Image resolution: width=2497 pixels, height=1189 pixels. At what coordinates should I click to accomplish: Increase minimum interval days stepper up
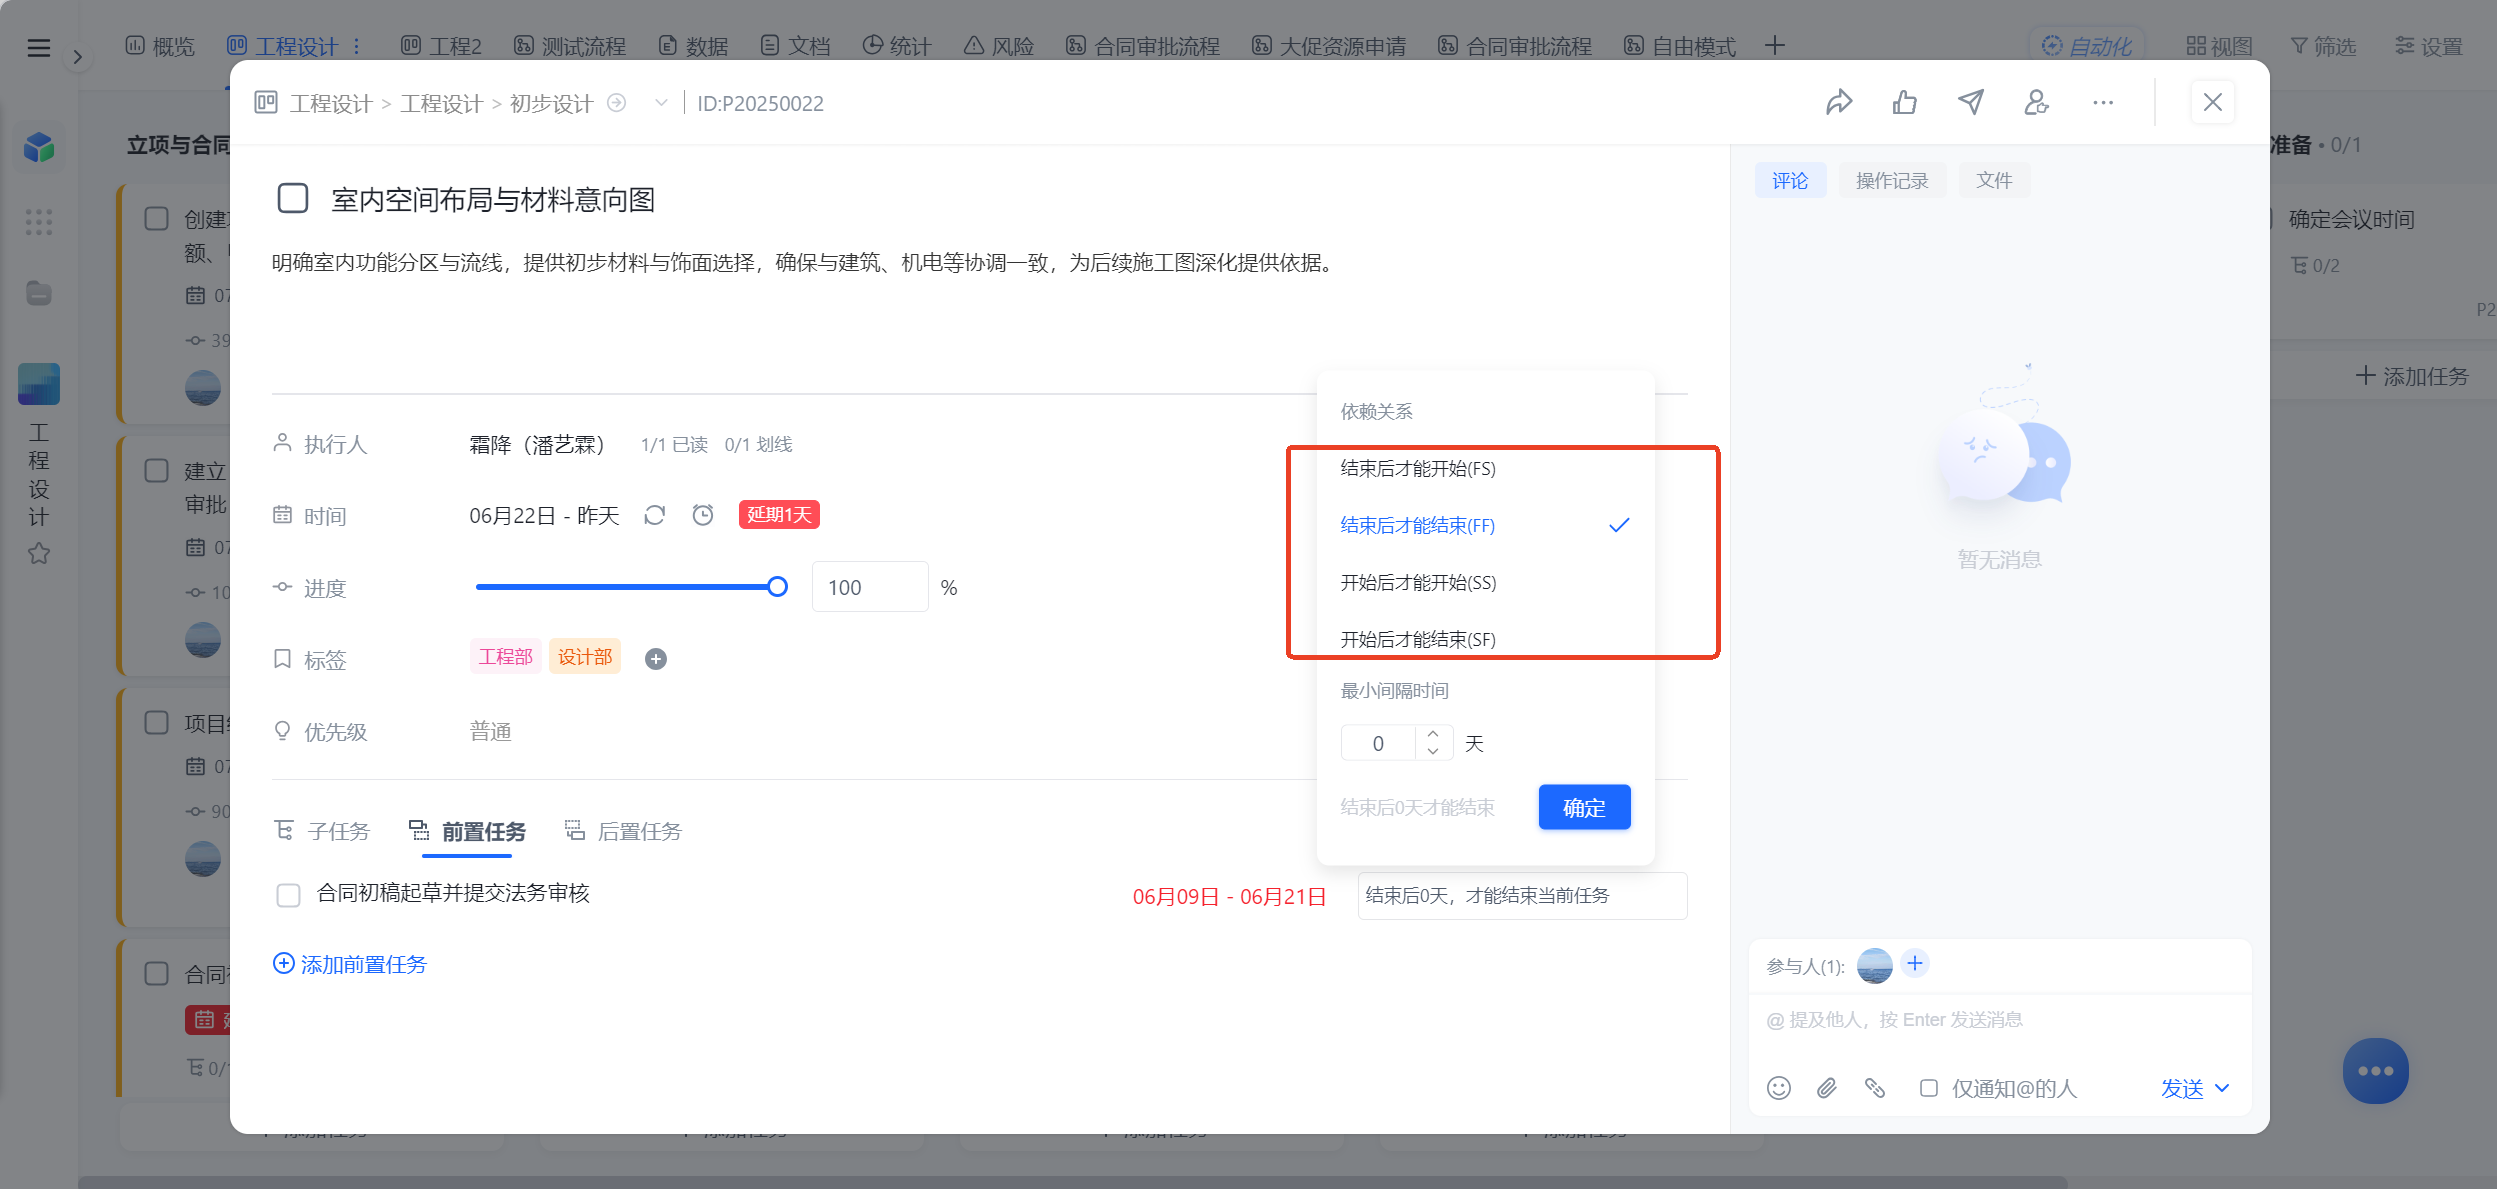[x=1433, y=734]
